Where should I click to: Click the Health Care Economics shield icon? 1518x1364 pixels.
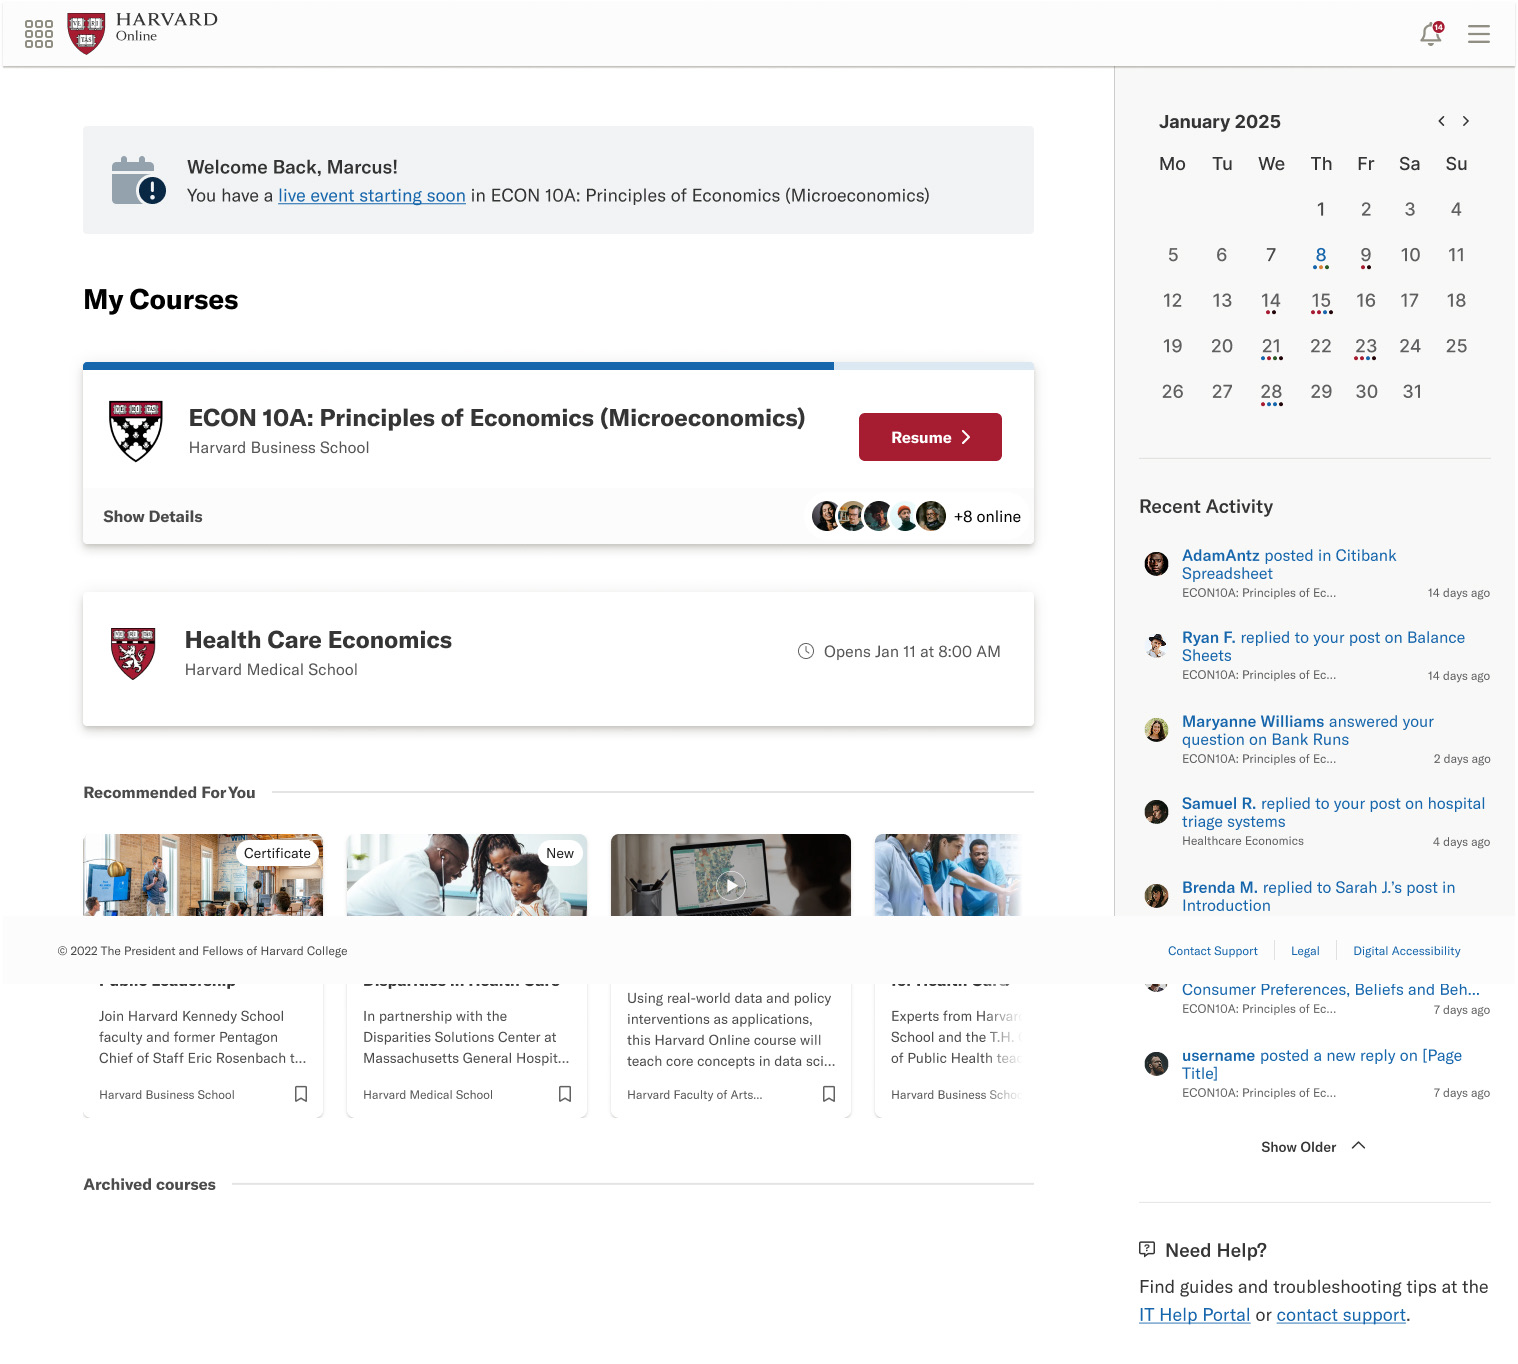133,653
